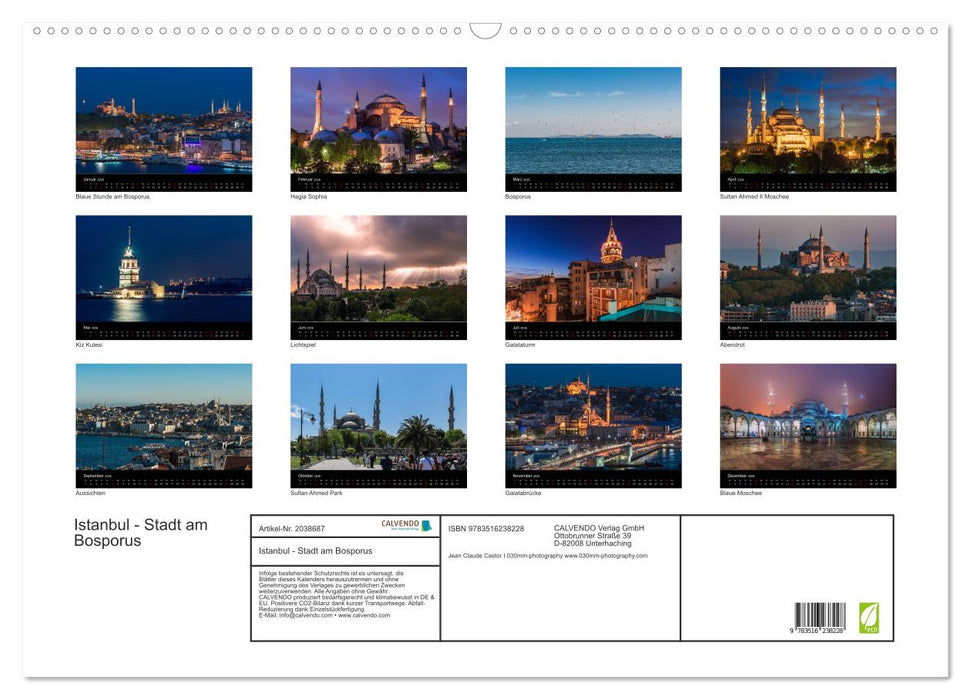The height and width of the screenshot is (700, 971).
Task: Expand the Juni calendar strip
Action: tap(378, 331)
